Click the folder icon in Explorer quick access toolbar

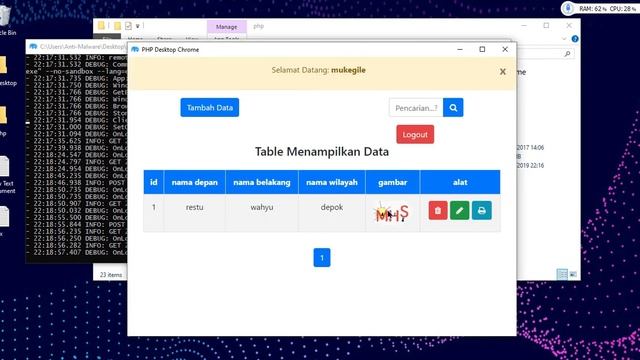click(x=117, y=26)
